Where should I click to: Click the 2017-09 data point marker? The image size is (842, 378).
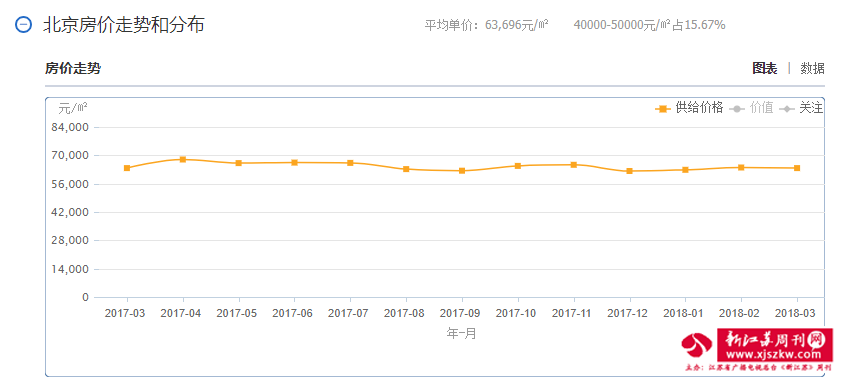[x=462, y=171]
